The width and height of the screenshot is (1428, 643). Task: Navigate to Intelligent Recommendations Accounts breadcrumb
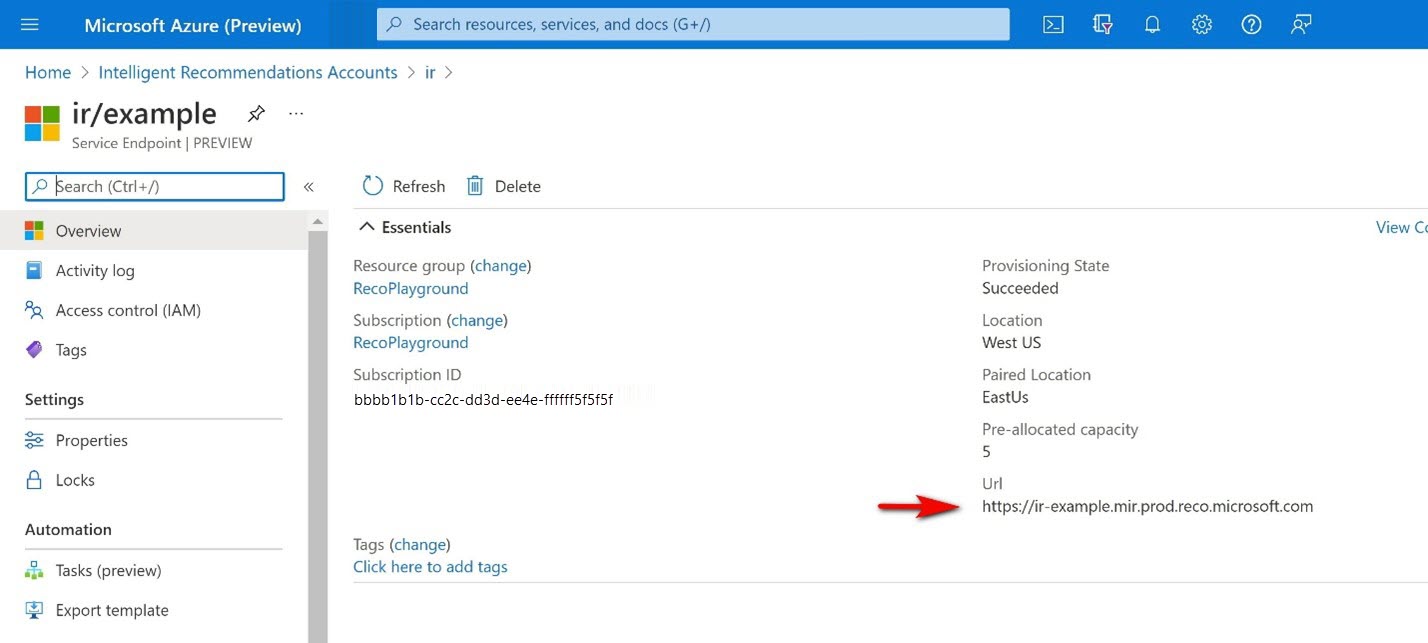[247, 72]
